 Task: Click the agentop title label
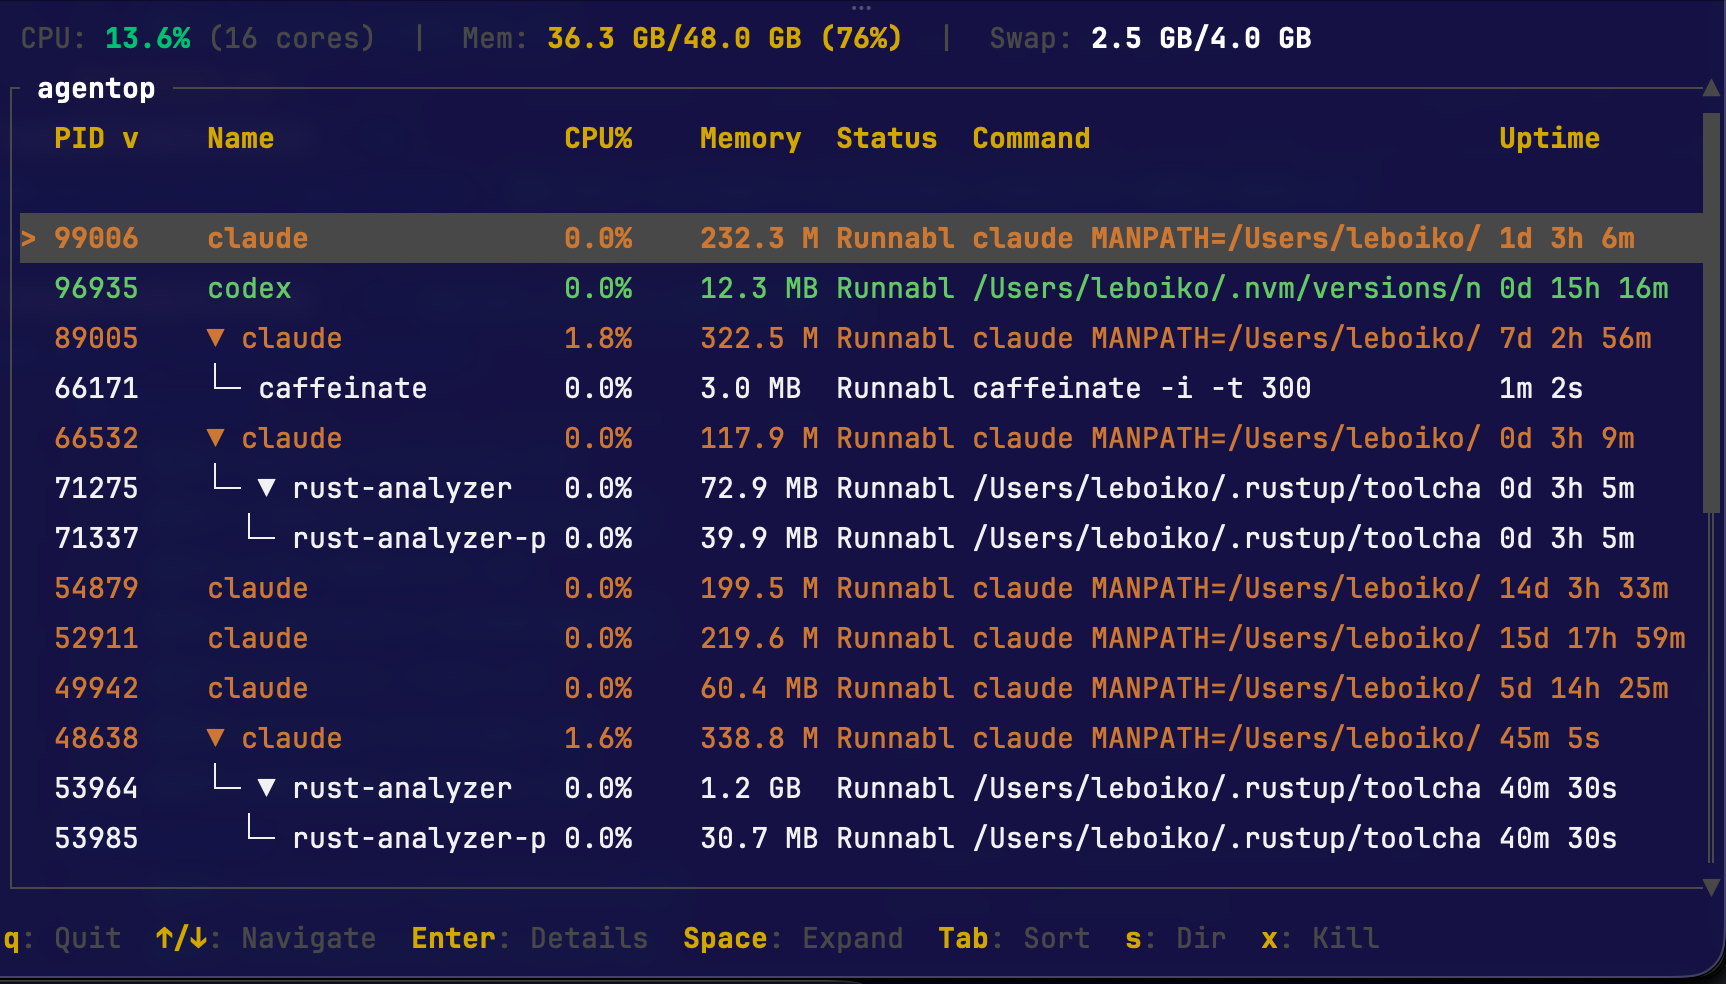tap(96, 88)
